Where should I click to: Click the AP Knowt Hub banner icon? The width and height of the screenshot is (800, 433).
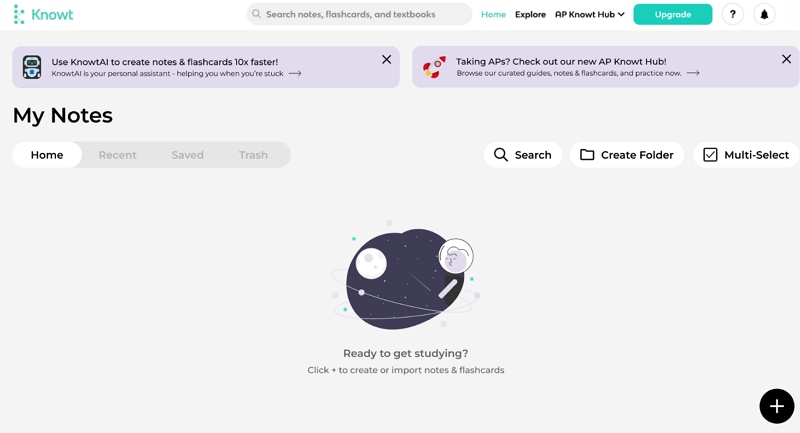(x=434, y=67)
